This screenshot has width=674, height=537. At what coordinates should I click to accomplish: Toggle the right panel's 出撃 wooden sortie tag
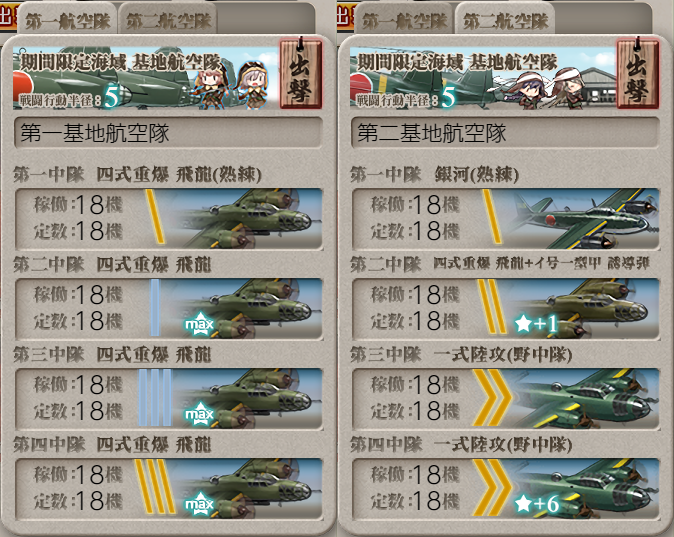click(637, 73)
